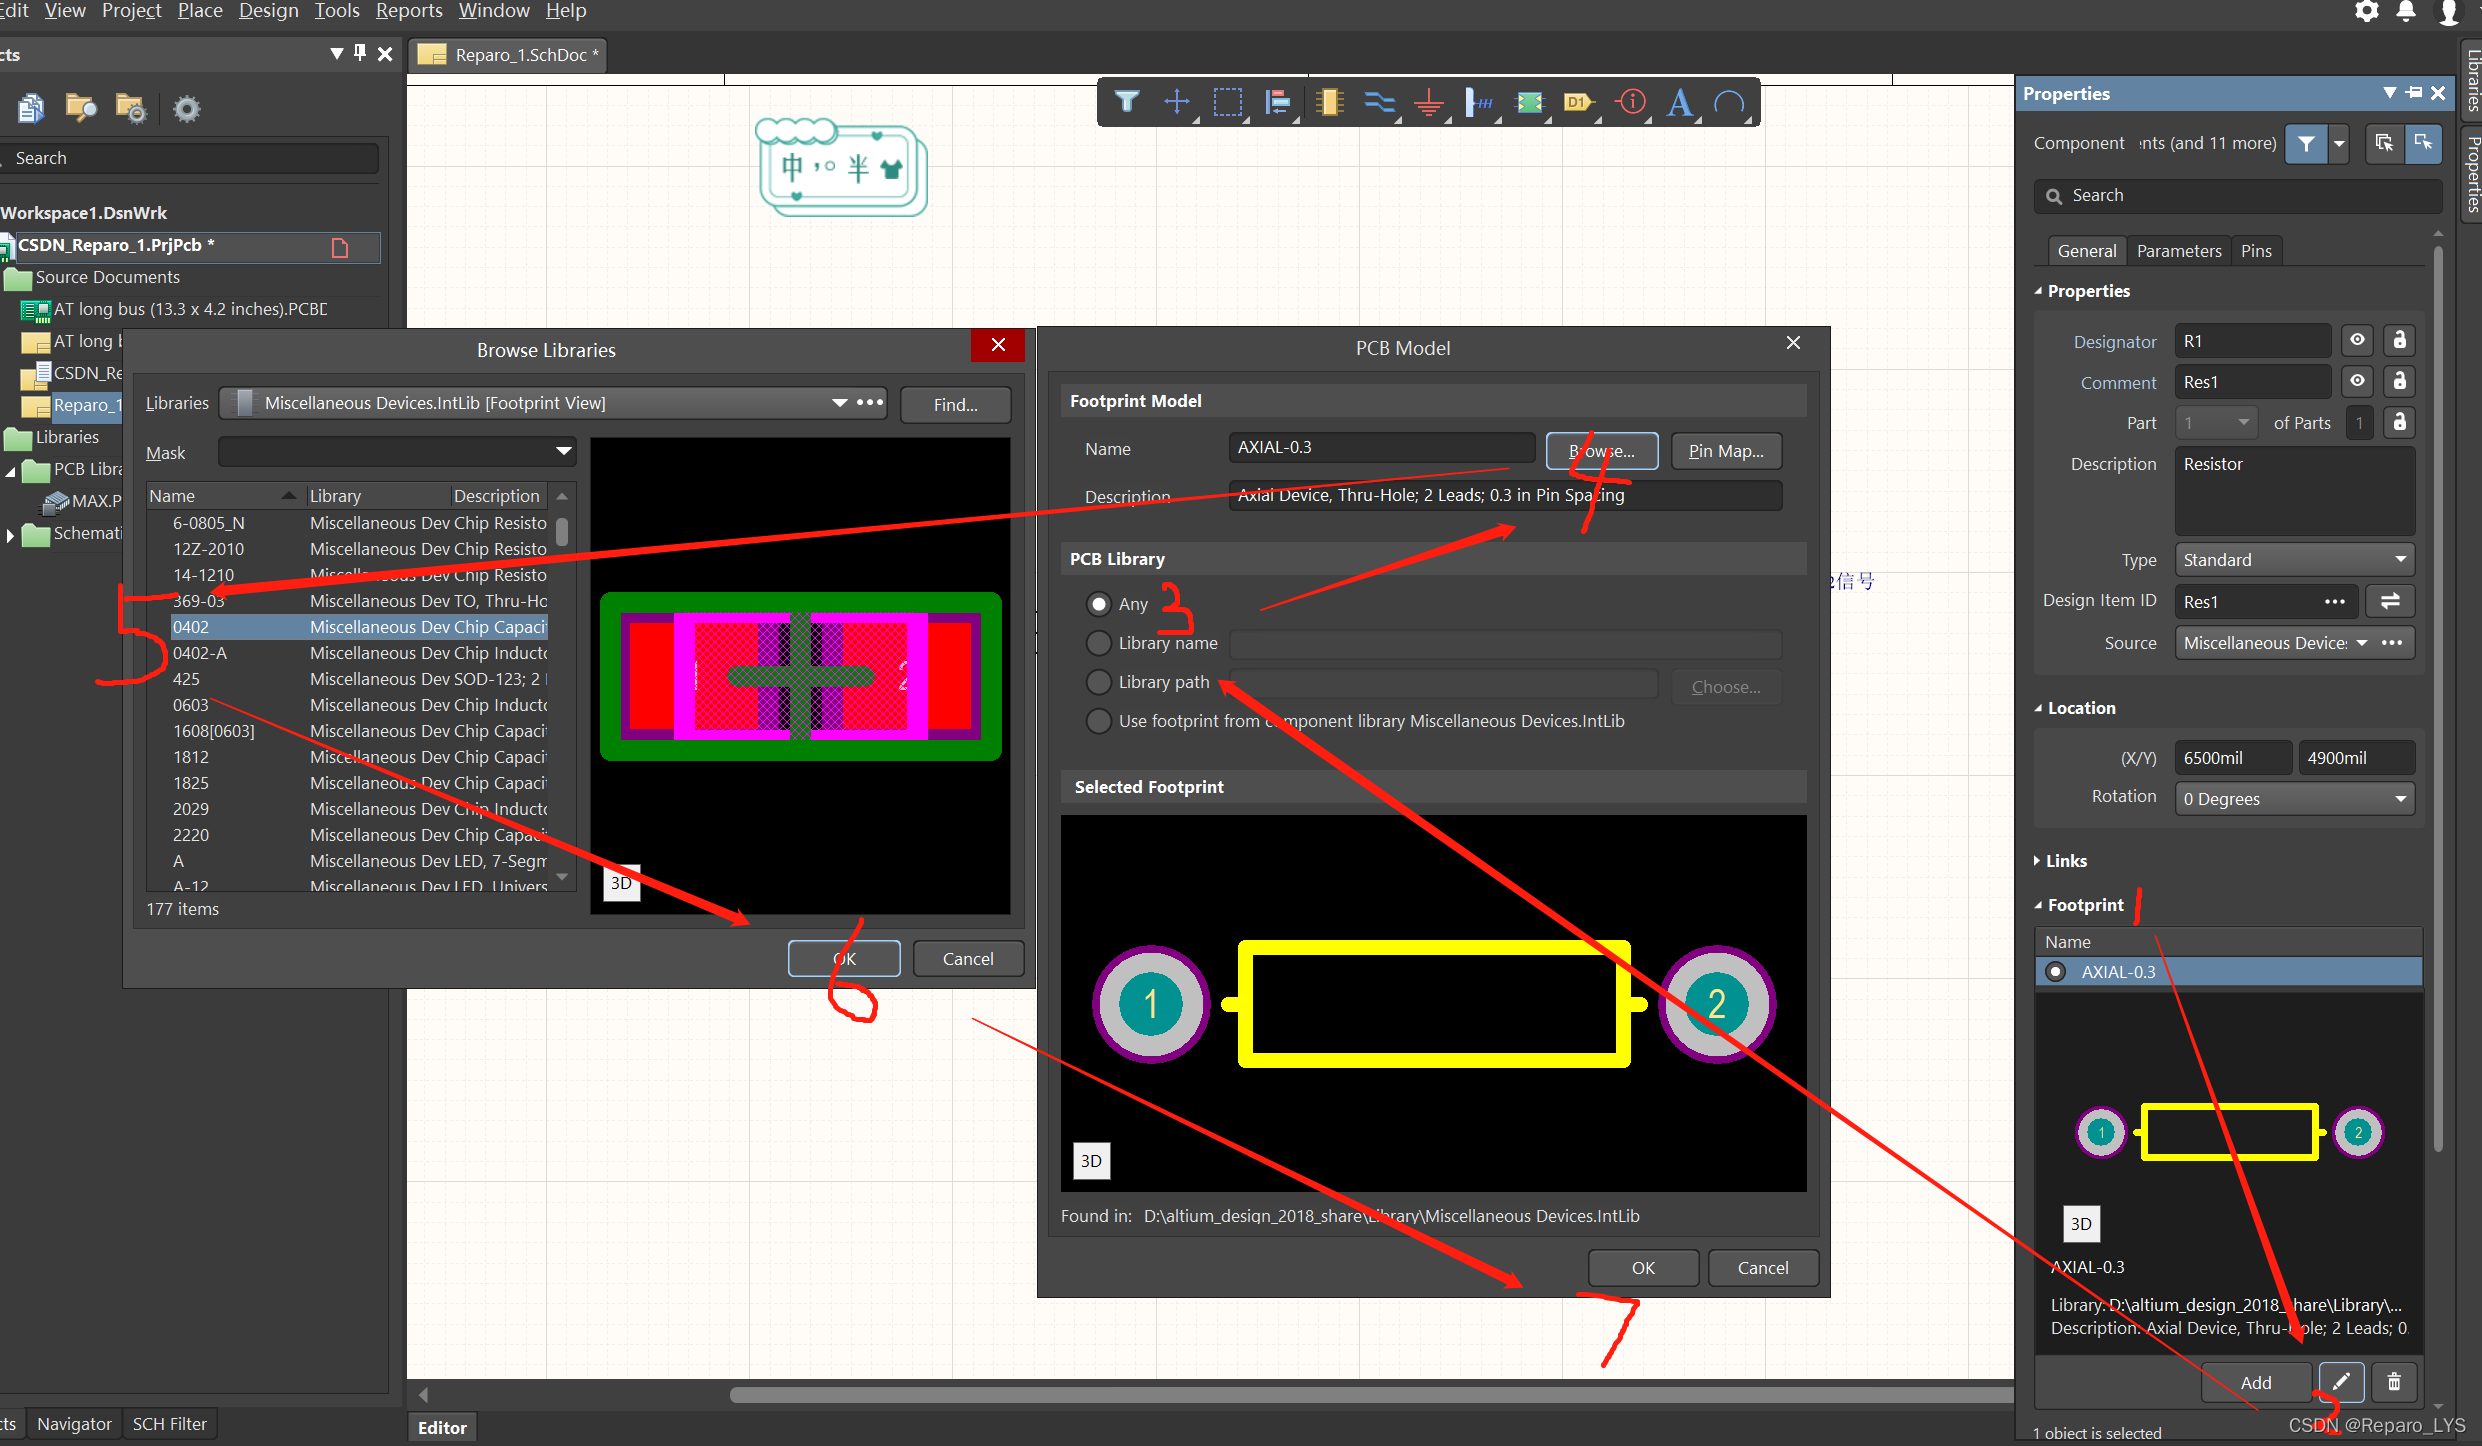The height and width of the screenshot is (1446, 2482).
Task: Switch to the Parameters tab
Action: tap(2178, 251)
